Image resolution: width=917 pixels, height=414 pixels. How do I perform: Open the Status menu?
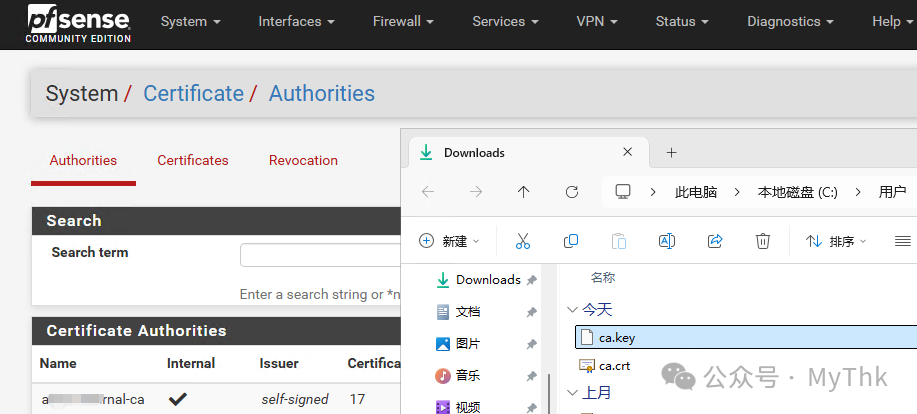point(682,22)
